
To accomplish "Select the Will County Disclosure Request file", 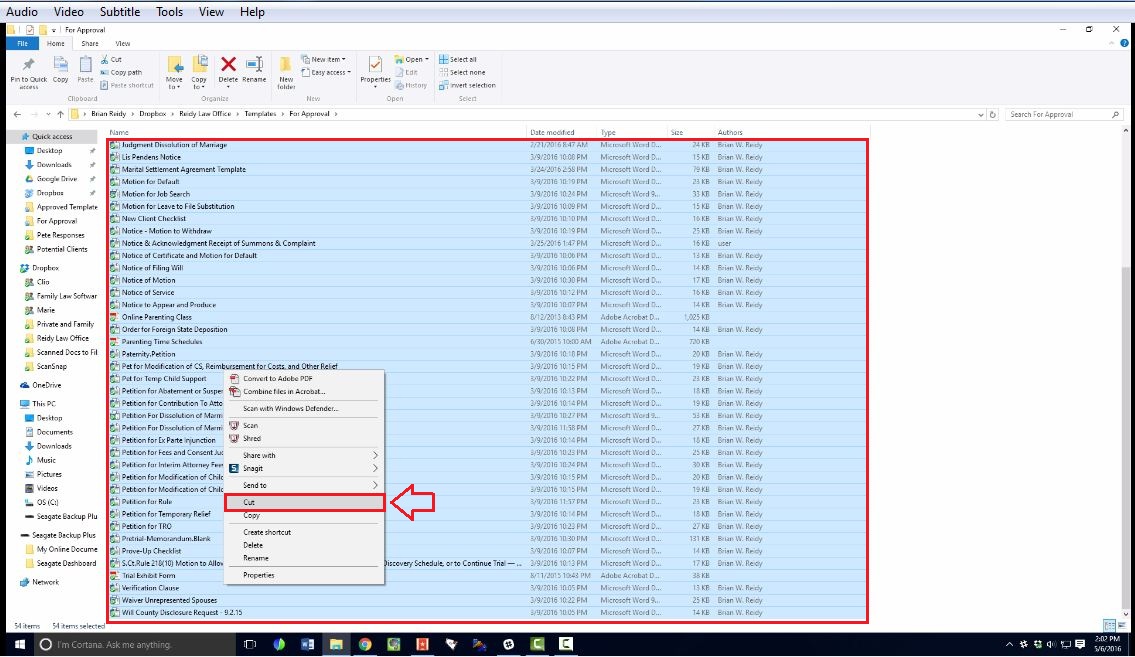I will click(488, 612).
